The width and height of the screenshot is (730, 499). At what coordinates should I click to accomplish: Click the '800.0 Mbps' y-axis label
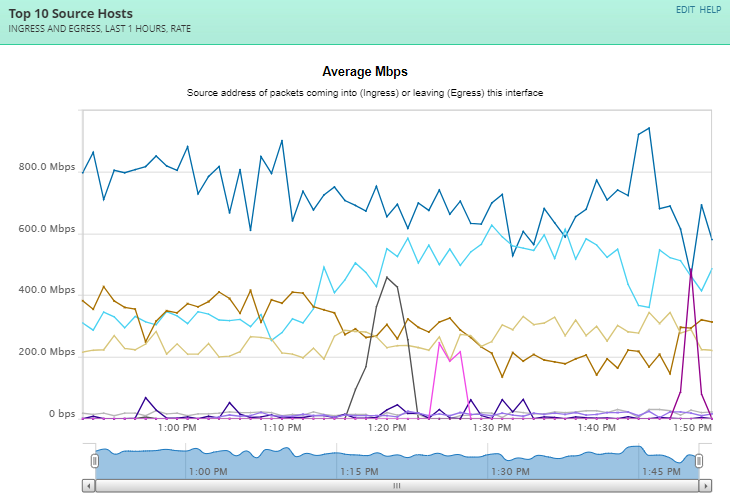pos(47,167)
